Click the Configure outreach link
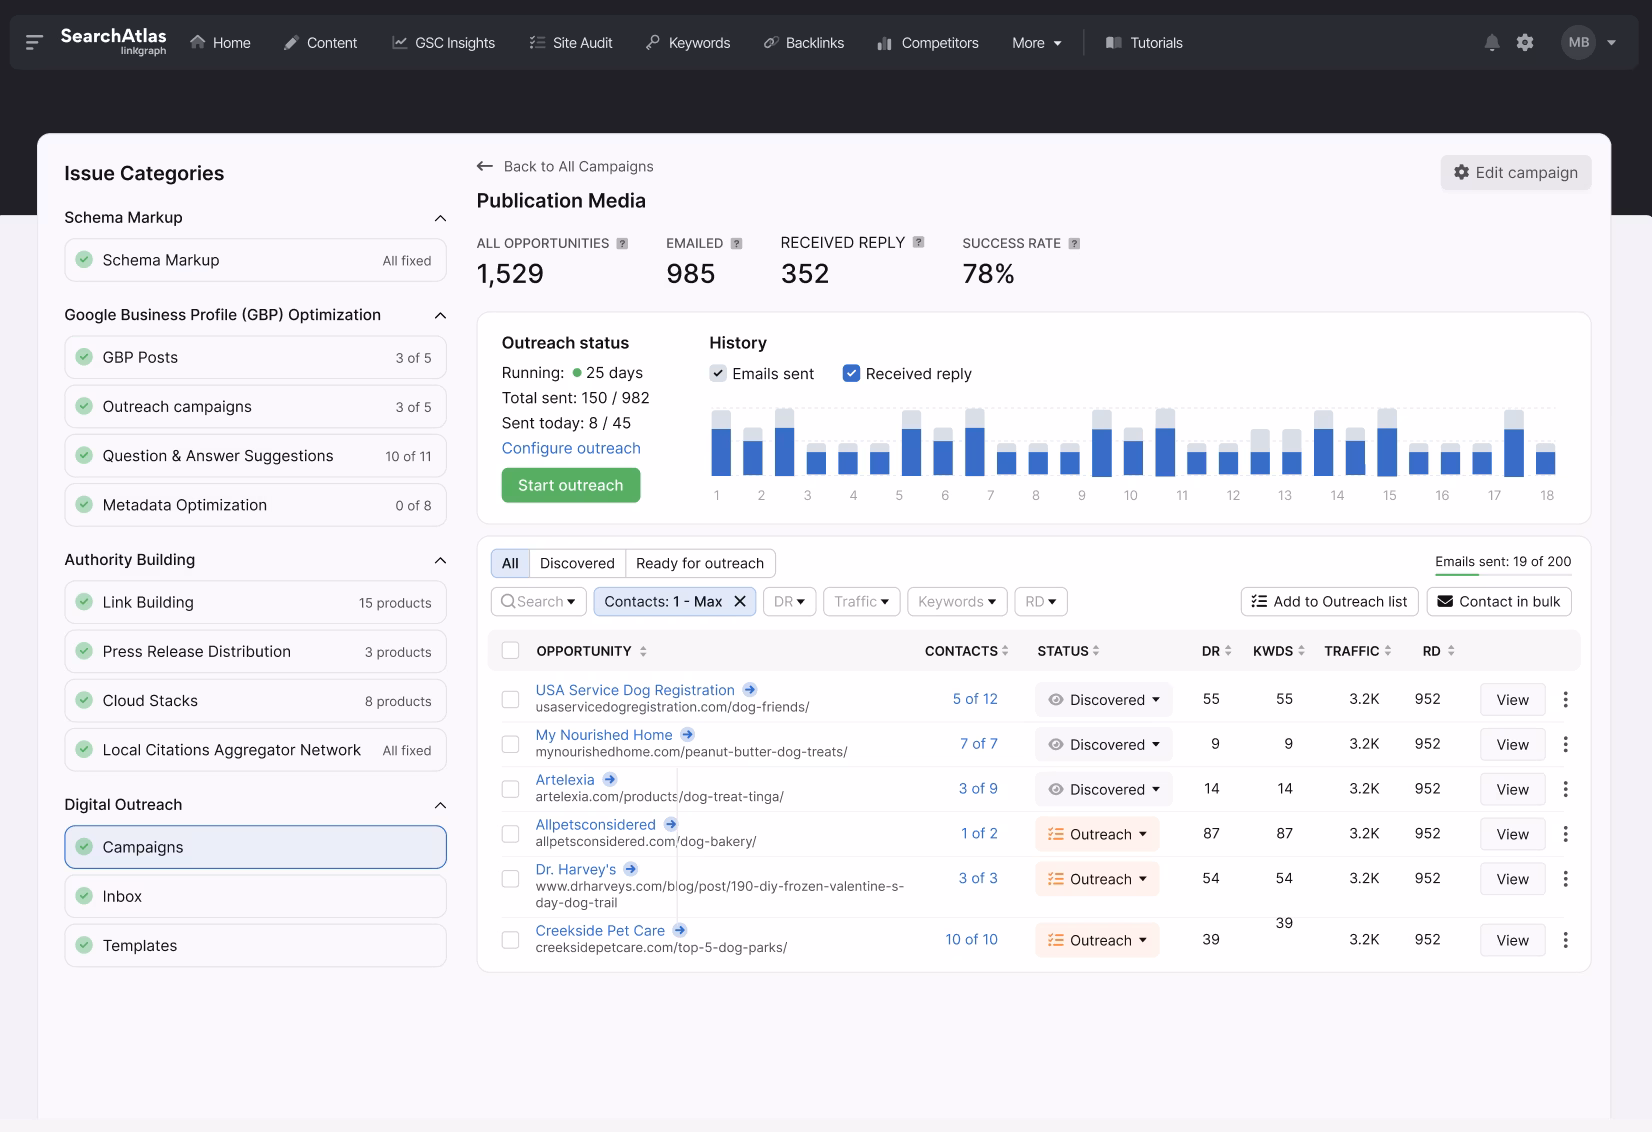The width and height of the screenshot is (1652, 1132). click(x=571, y=448)
